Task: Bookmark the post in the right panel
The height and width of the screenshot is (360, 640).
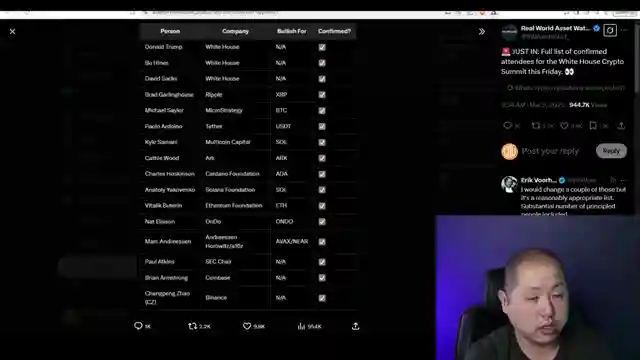Action: [593, 126]
